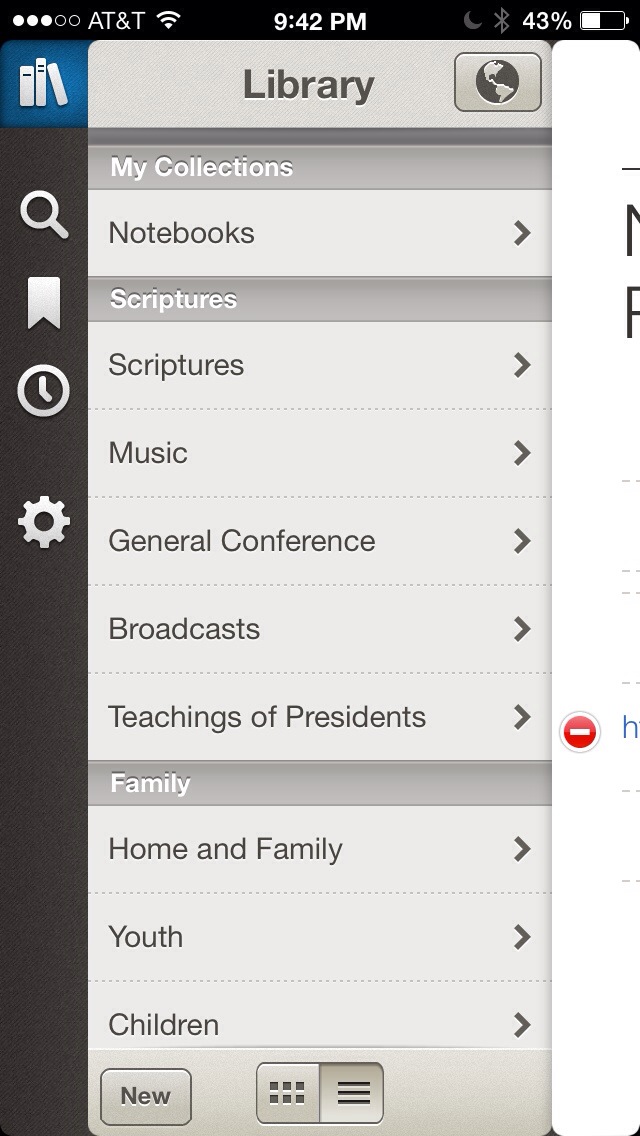Select the Youth collection
This screenshot has height=1136, width=640.
(x=320, y=937)
